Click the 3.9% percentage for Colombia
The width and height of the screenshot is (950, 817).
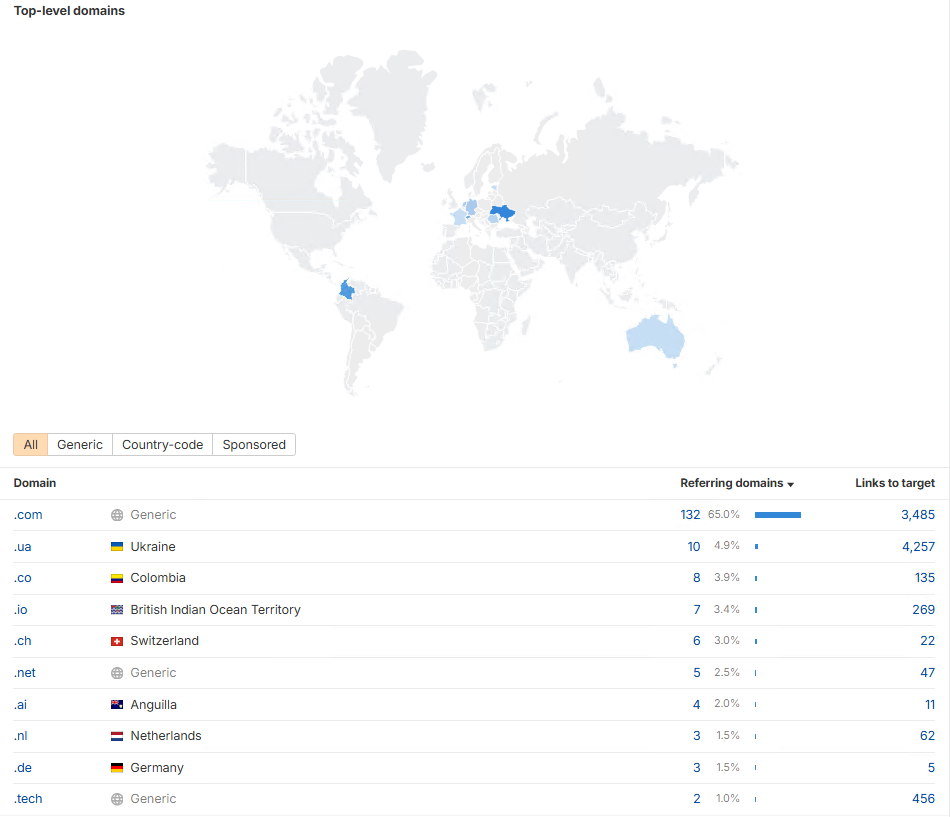point(726,578)
